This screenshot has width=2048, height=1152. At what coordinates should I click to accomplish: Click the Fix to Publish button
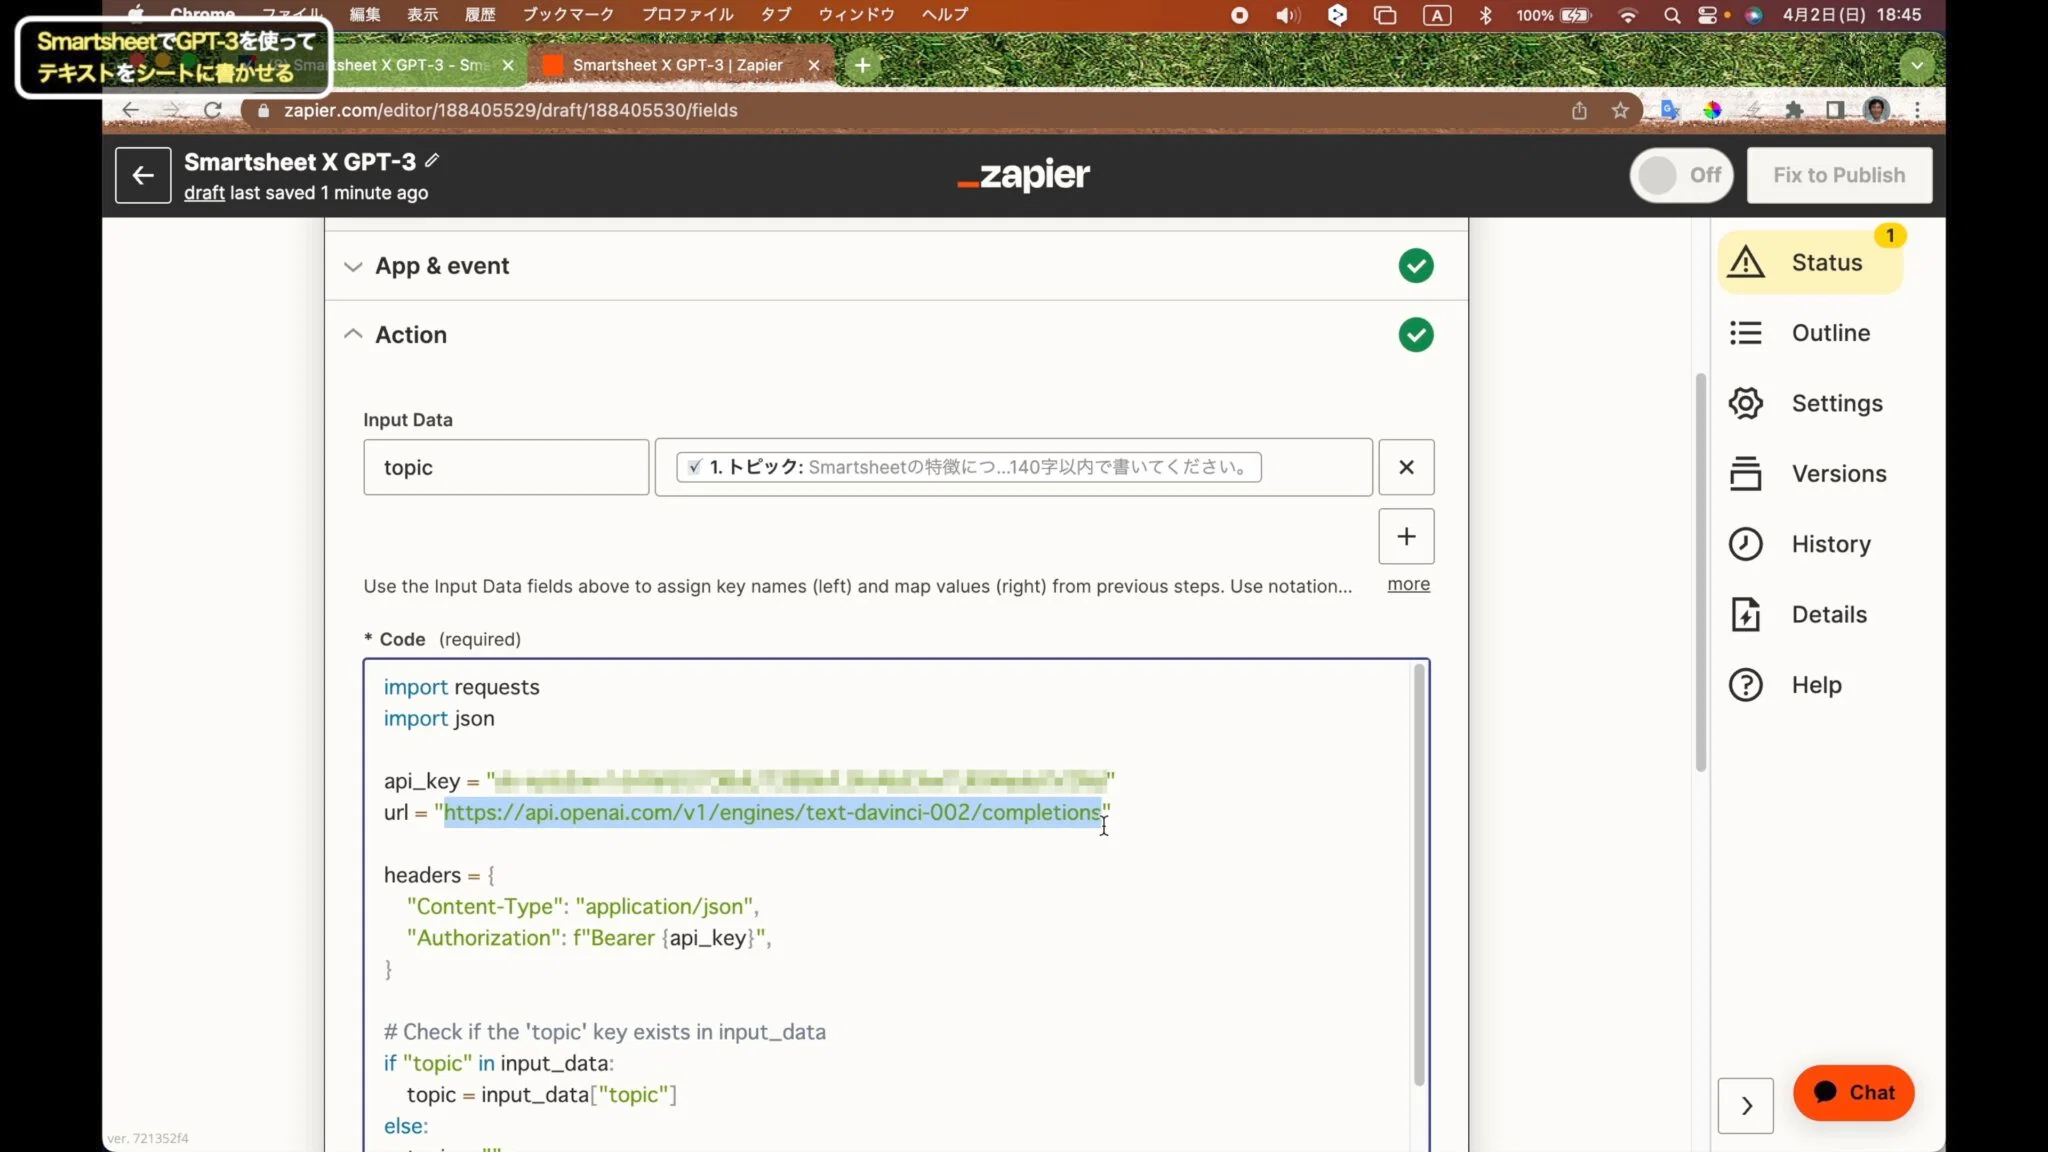[1840, 174]
